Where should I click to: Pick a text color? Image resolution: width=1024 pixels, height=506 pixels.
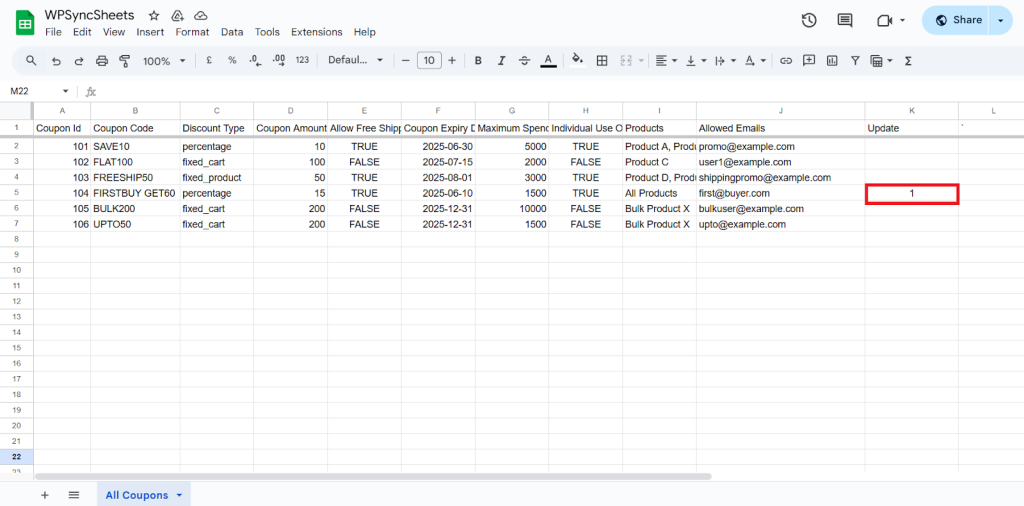(x=549, y=61)
